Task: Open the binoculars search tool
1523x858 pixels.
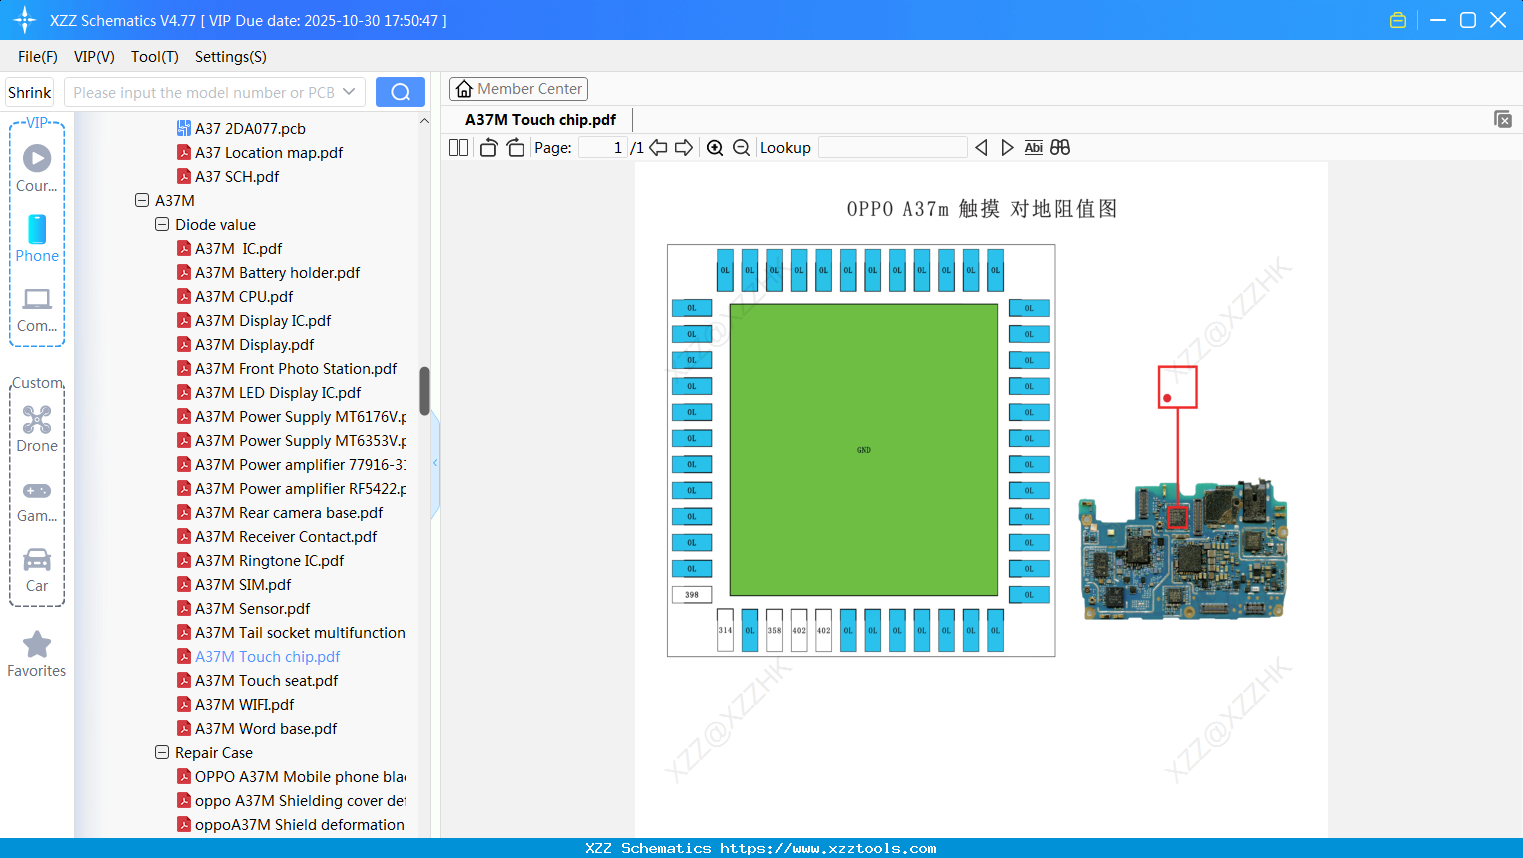Action: [1060, 147]
